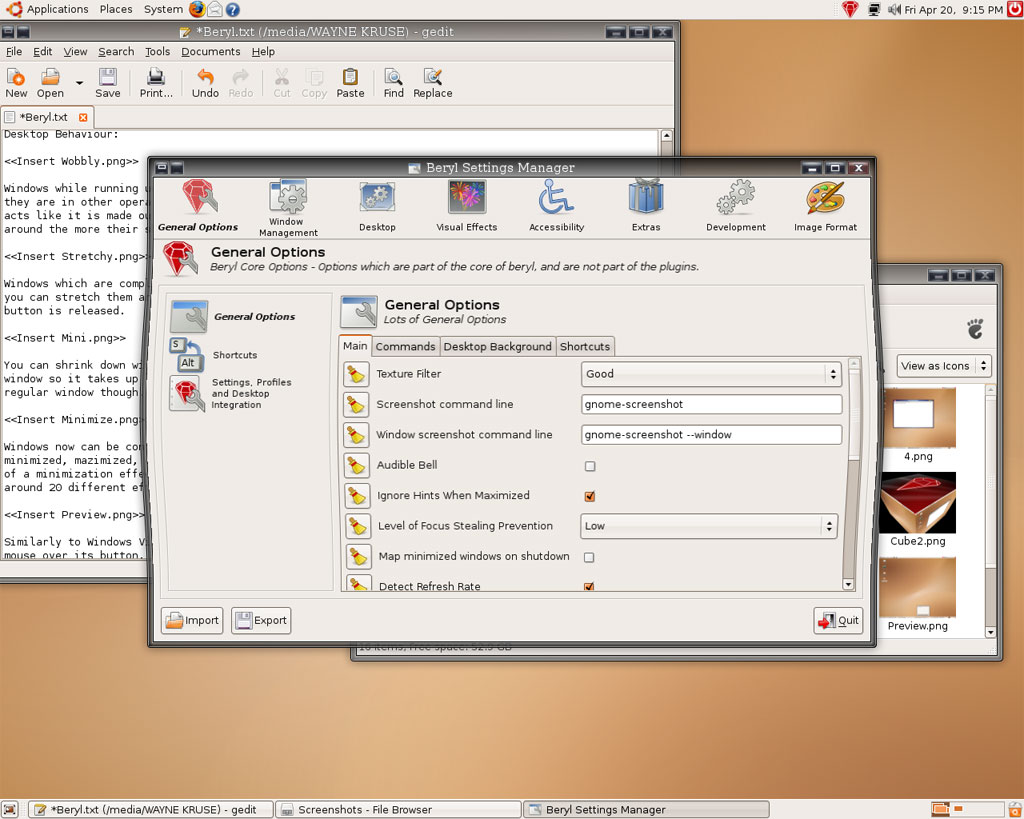Screen dimensions: 1024x819
Task: Click the Import button
Action: pos(192,620)
